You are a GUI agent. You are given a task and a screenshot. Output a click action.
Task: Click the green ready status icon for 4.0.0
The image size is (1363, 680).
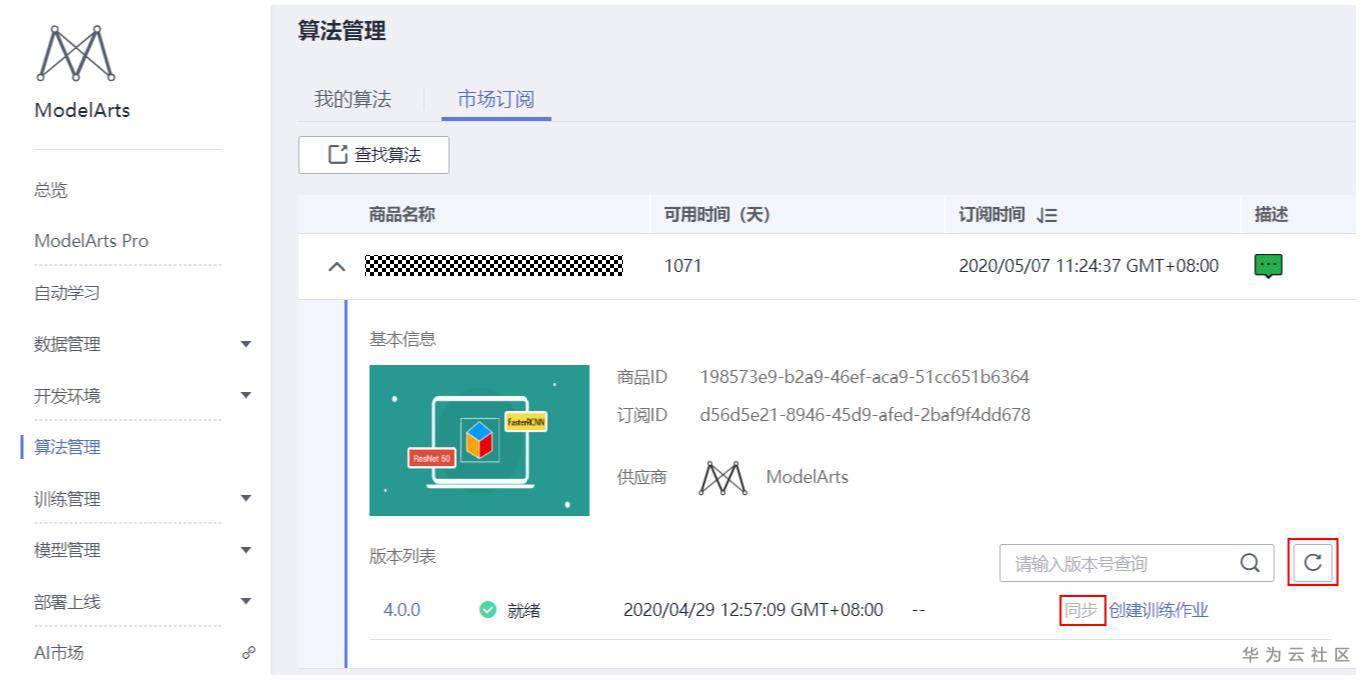pyautogui.click(x=488, y=610)
